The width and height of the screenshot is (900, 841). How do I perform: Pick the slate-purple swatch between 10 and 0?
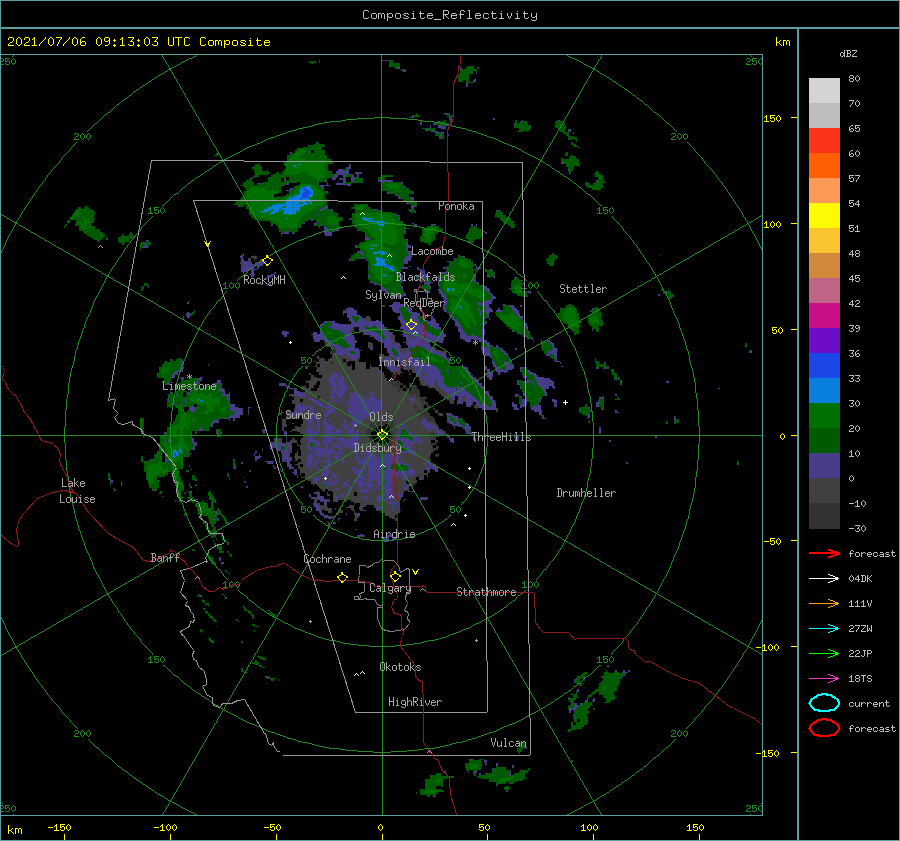click(824, 466)
